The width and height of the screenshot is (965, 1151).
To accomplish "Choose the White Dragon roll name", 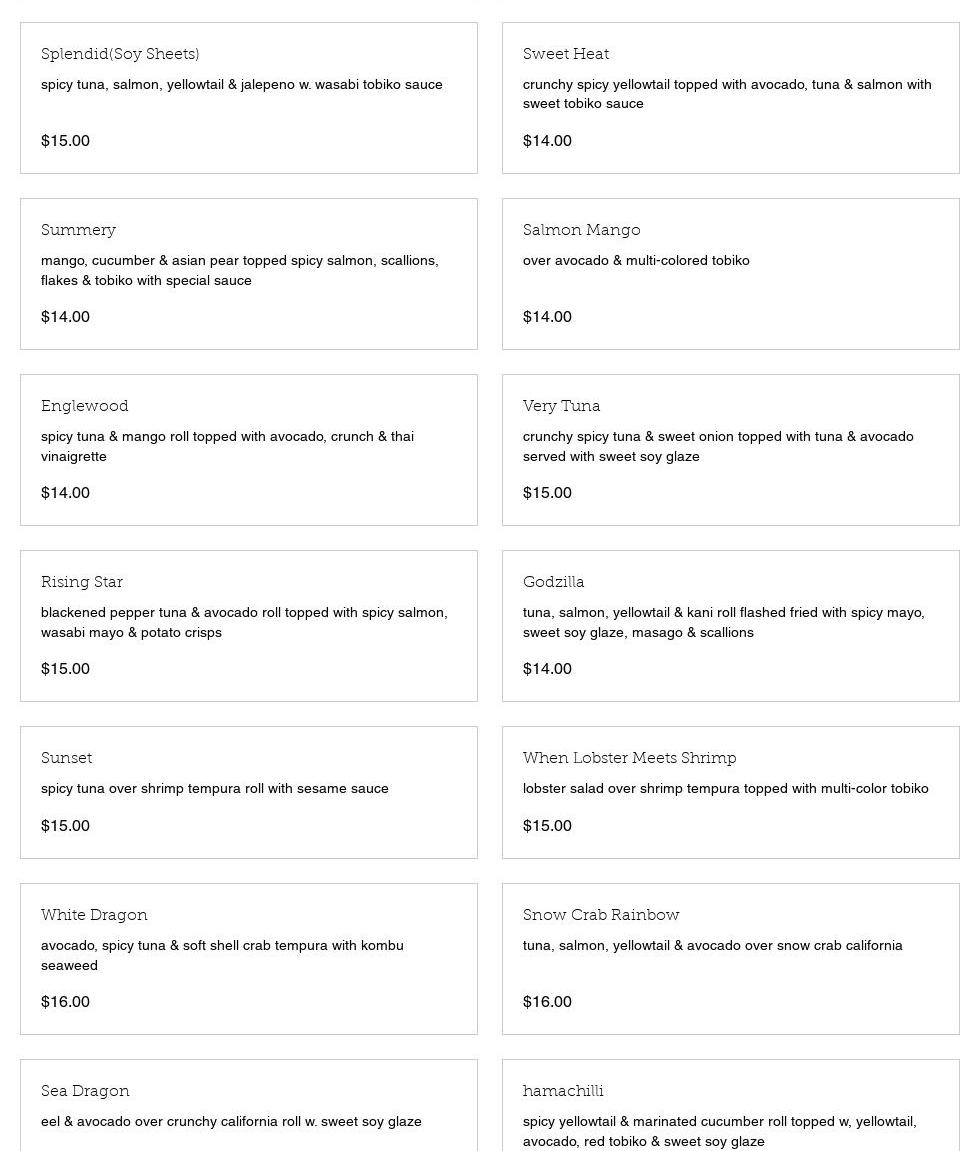I will pos(94,915).
